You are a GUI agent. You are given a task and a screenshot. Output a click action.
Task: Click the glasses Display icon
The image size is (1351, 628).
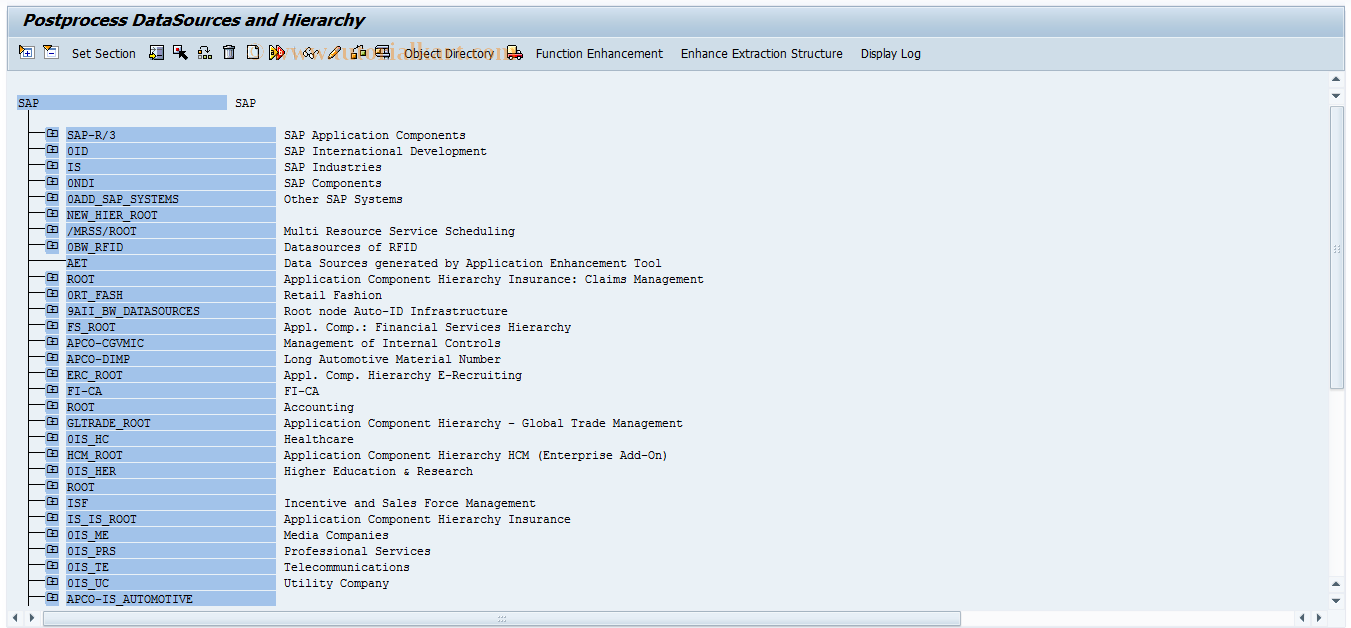point(311,53)
